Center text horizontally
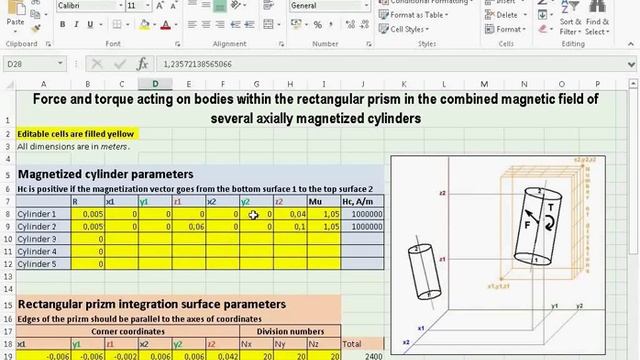This screenshot has height=360, width=640. point(206,24)
